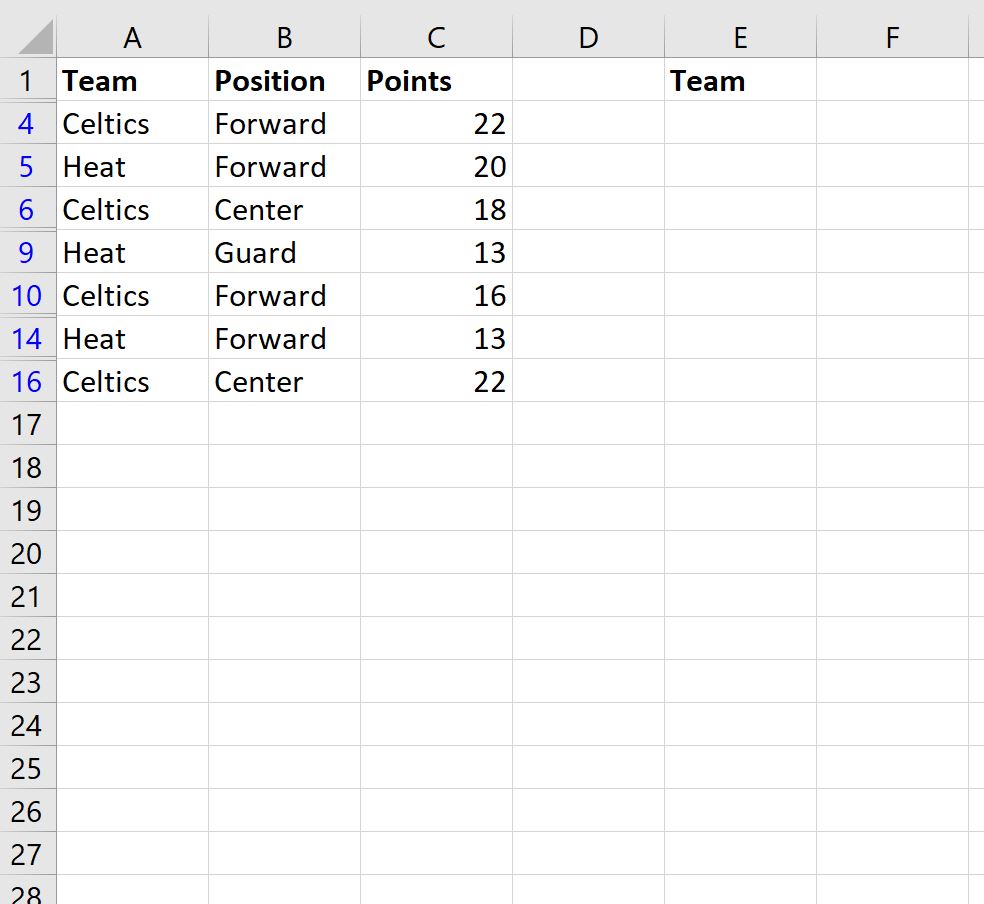
Task: Click the Team header cell A1
Action: click(132, 81)
